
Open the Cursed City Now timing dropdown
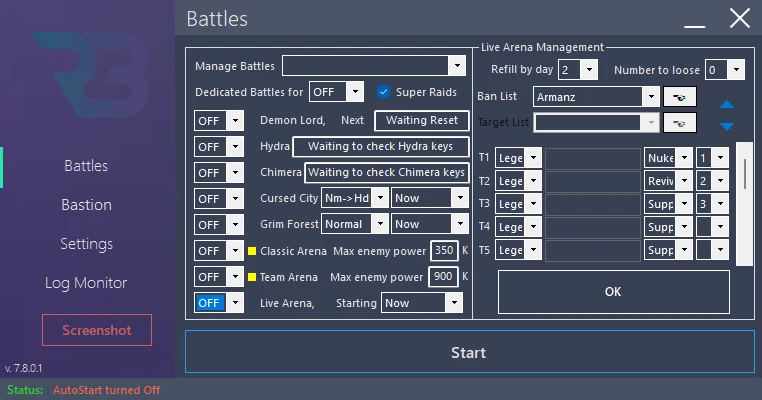[430, 198]
